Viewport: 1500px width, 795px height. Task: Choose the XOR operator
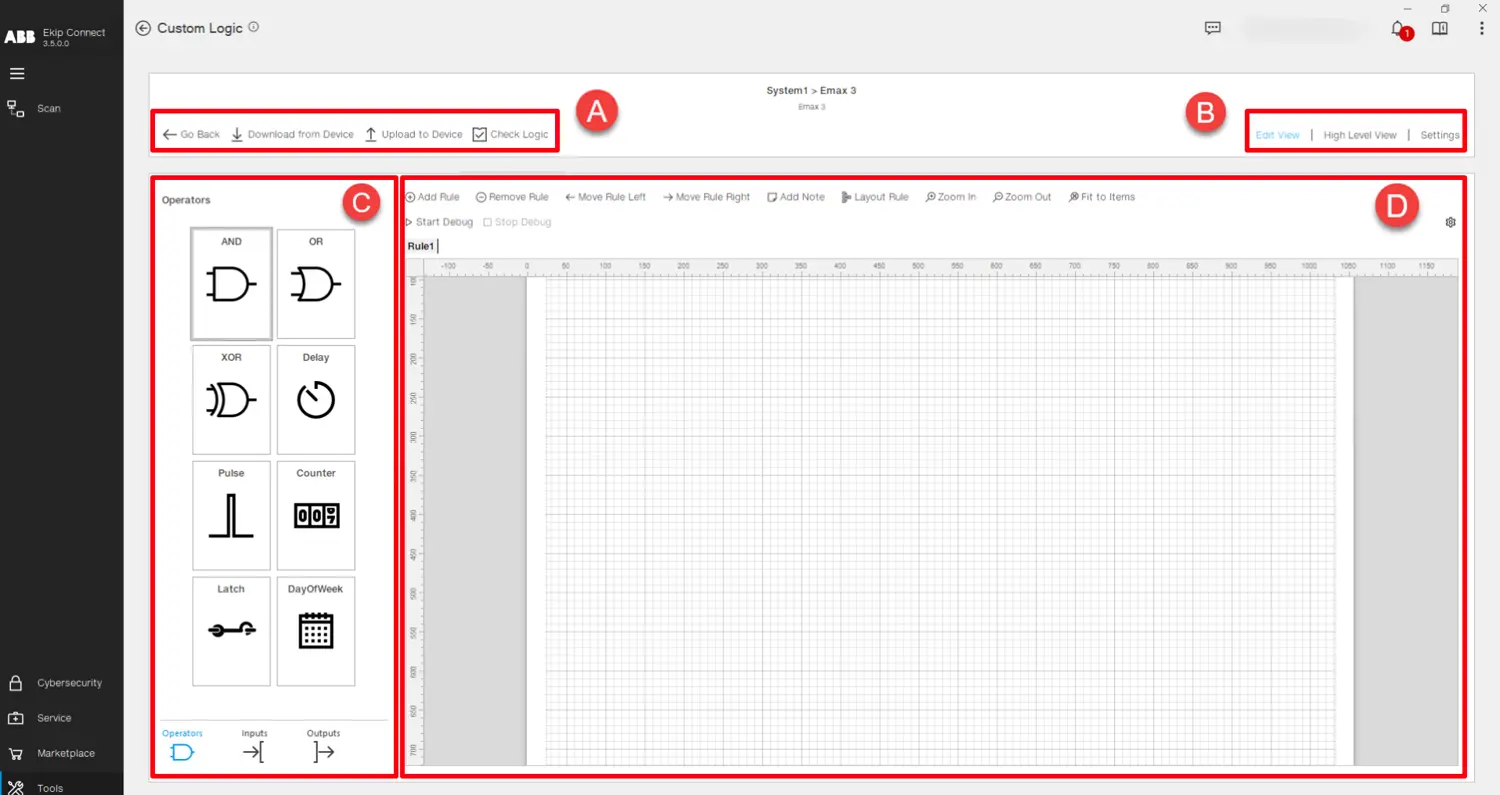[x=231, y=399]
